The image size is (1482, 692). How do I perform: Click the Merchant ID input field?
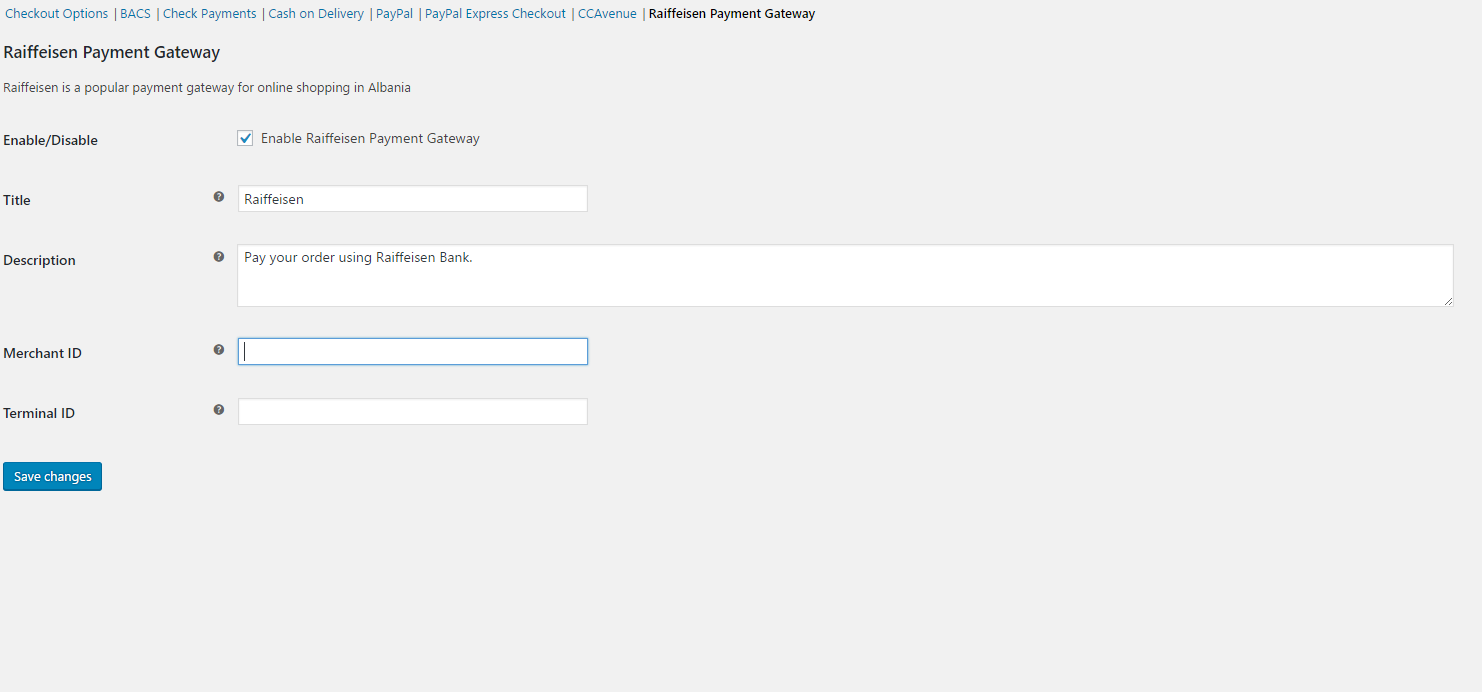point(412,352)
